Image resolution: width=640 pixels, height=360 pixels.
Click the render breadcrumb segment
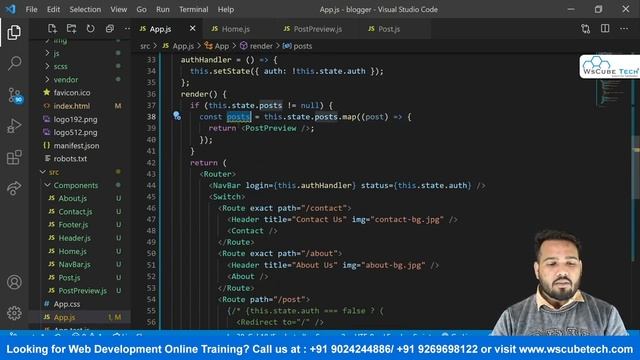click(x=261, y=46)
